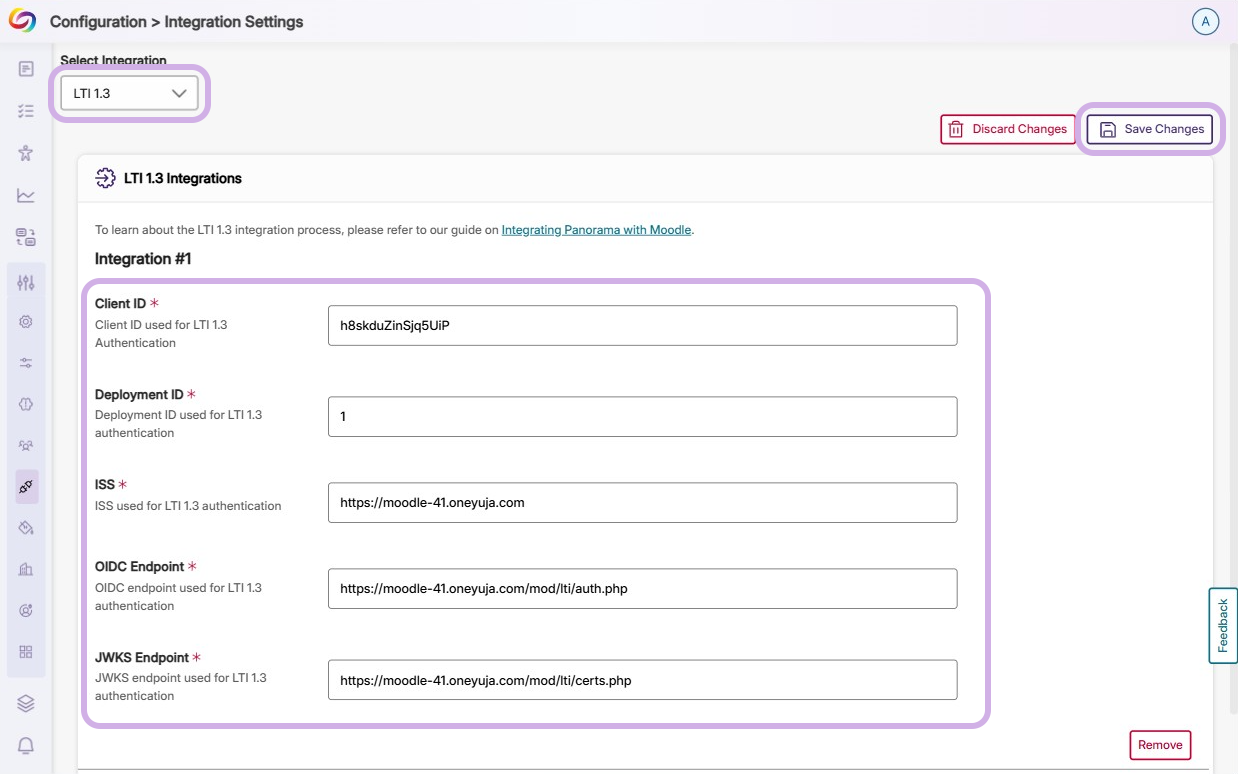
Task: Focus the ISS input field
Action: [x=642, y=503]
